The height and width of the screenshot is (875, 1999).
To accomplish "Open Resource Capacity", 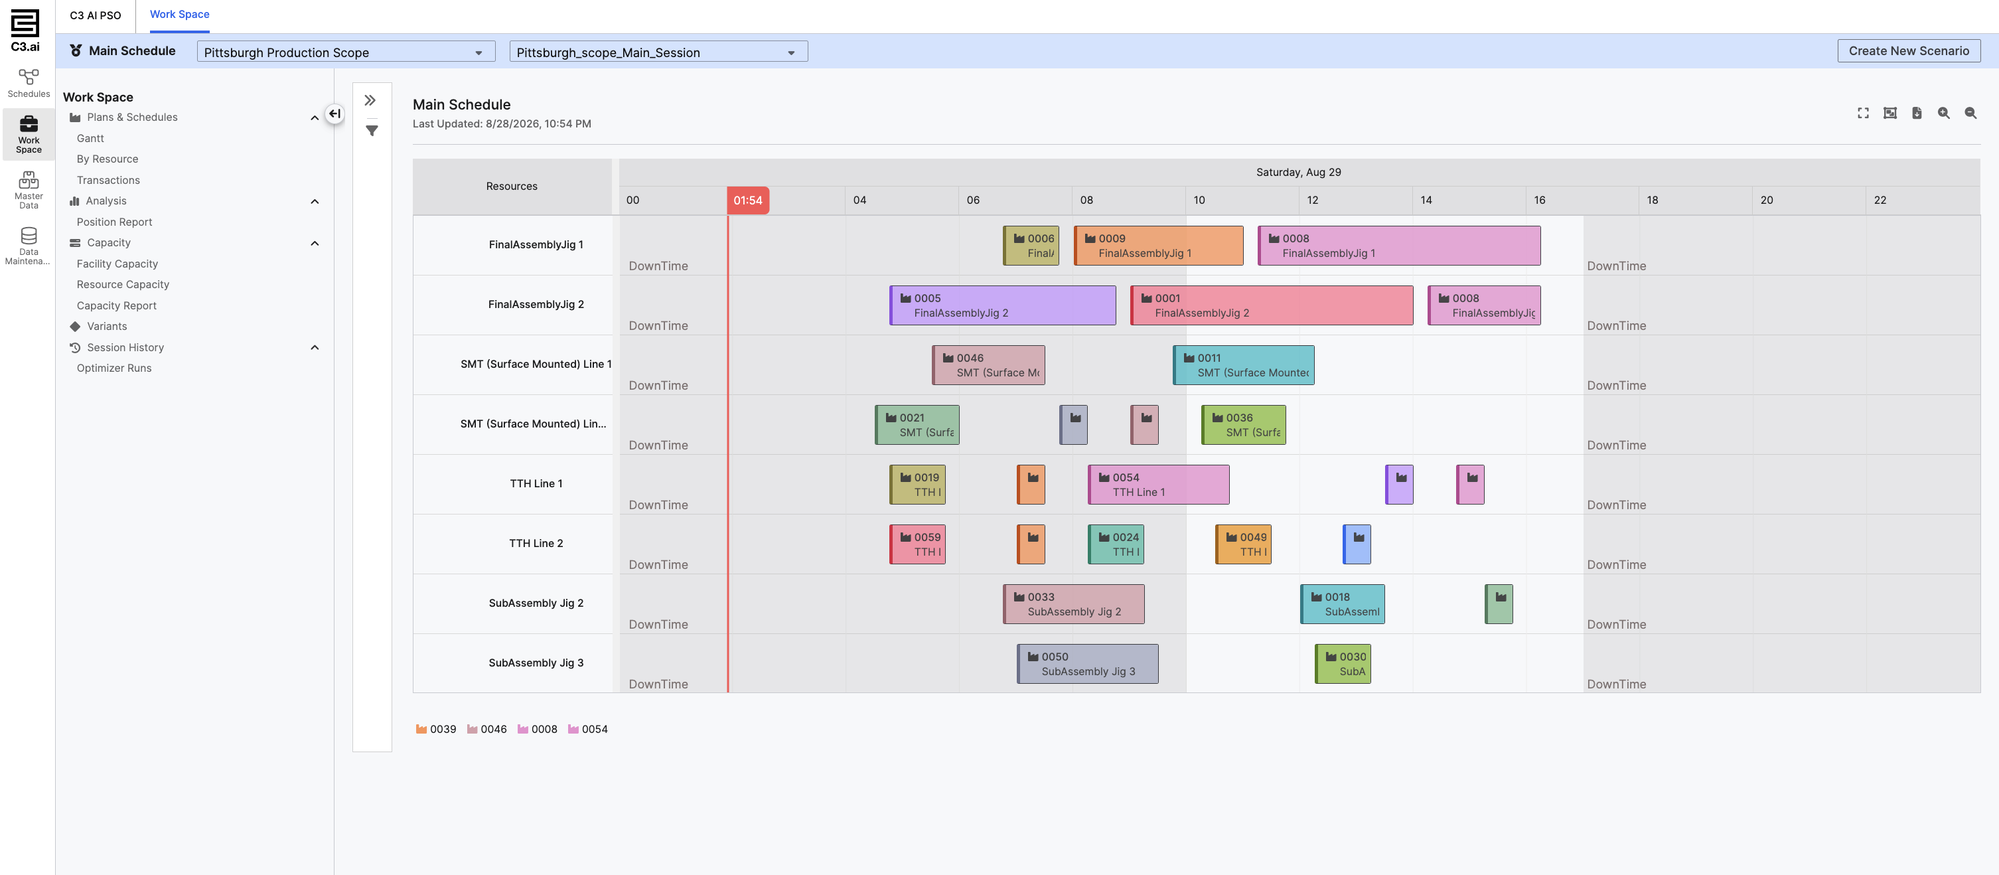I will (x=123, y=285).
